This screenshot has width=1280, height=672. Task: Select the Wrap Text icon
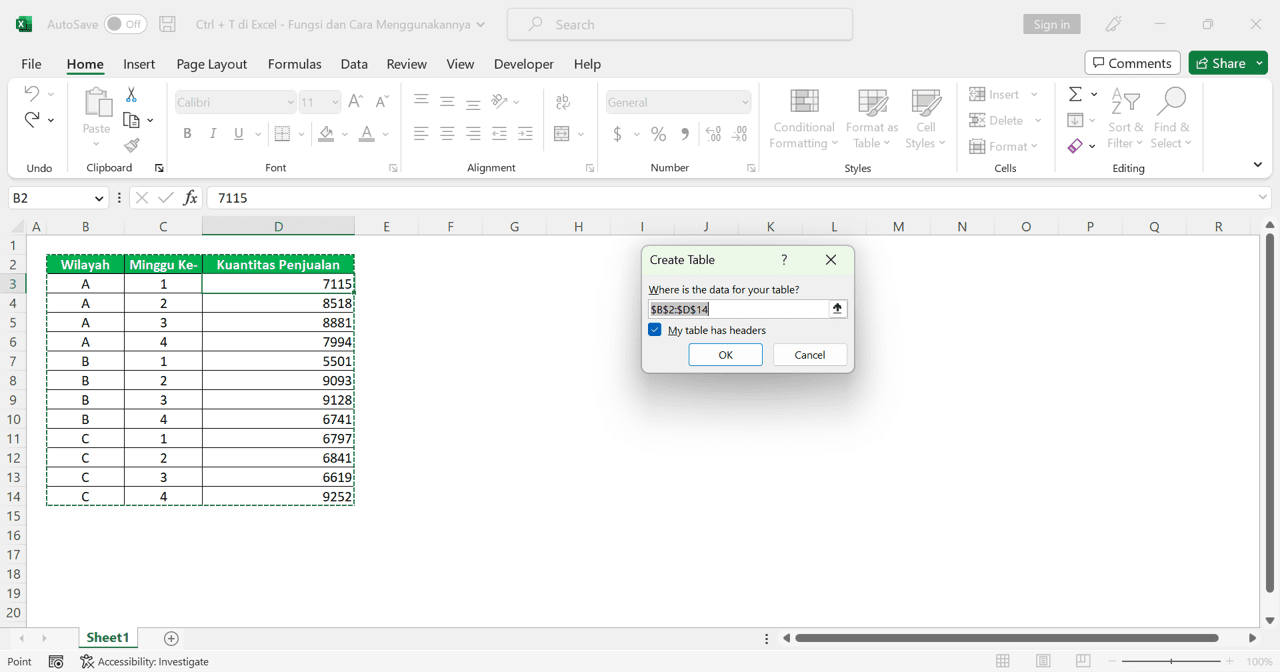(x=563, y=102)
